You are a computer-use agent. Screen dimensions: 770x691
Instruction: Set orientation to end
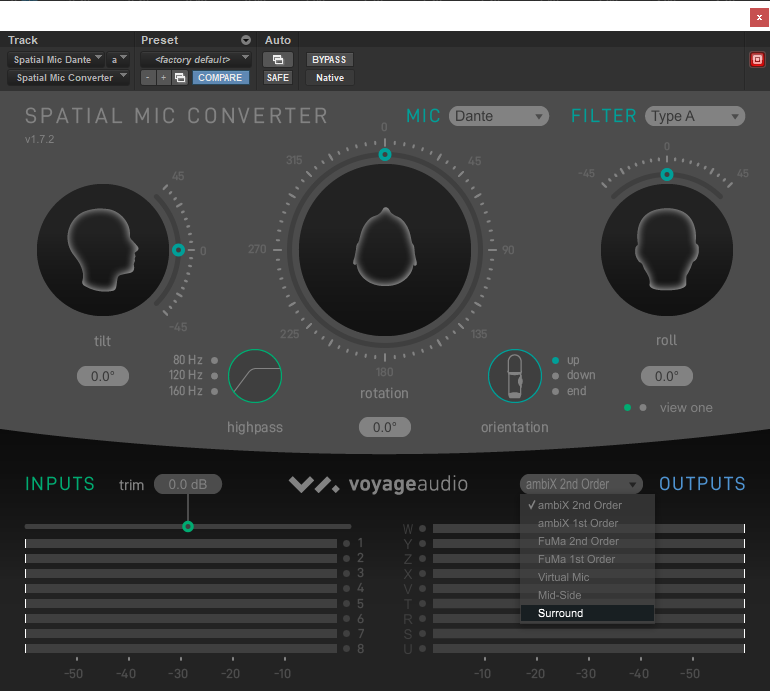pyautogui.click(x=555, y=391)
